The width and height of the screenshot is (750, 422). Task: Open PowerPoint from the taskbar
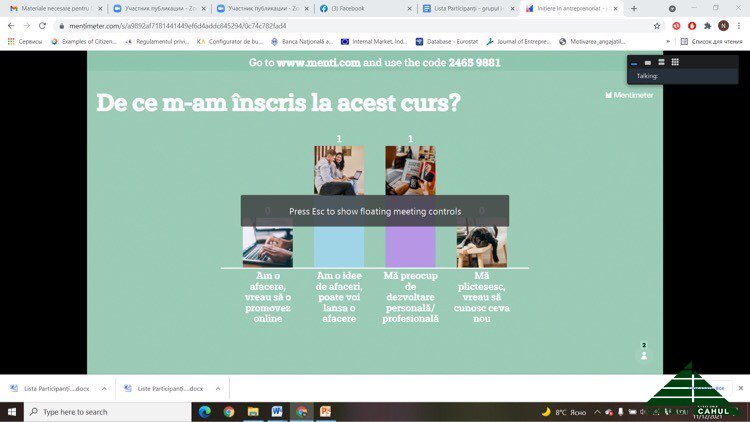click(x=325, y=411)
